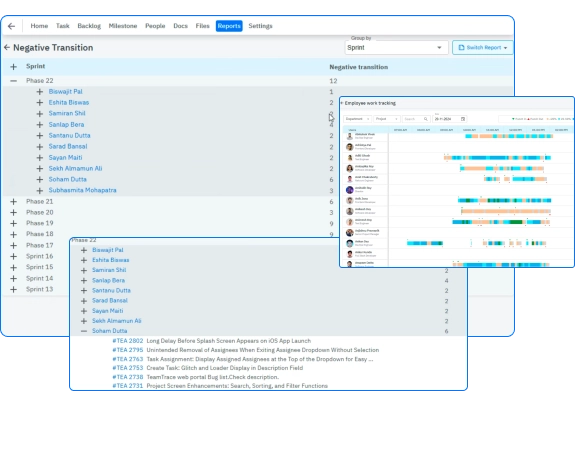Expand all rows using Sprint header plus
Screen dimensions: 575x450
pos(14,66)
